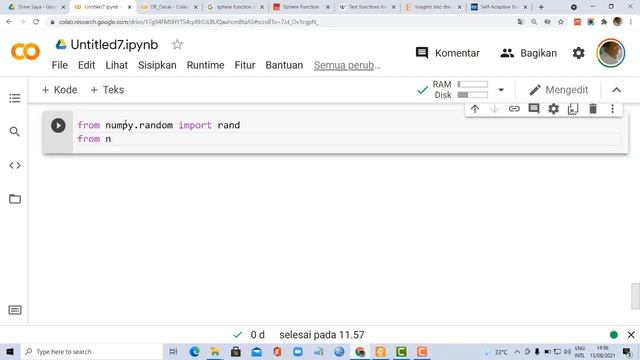Open the Windows notification center
The height and width of the screenshot is (360, 640).
tap(627, 352)
